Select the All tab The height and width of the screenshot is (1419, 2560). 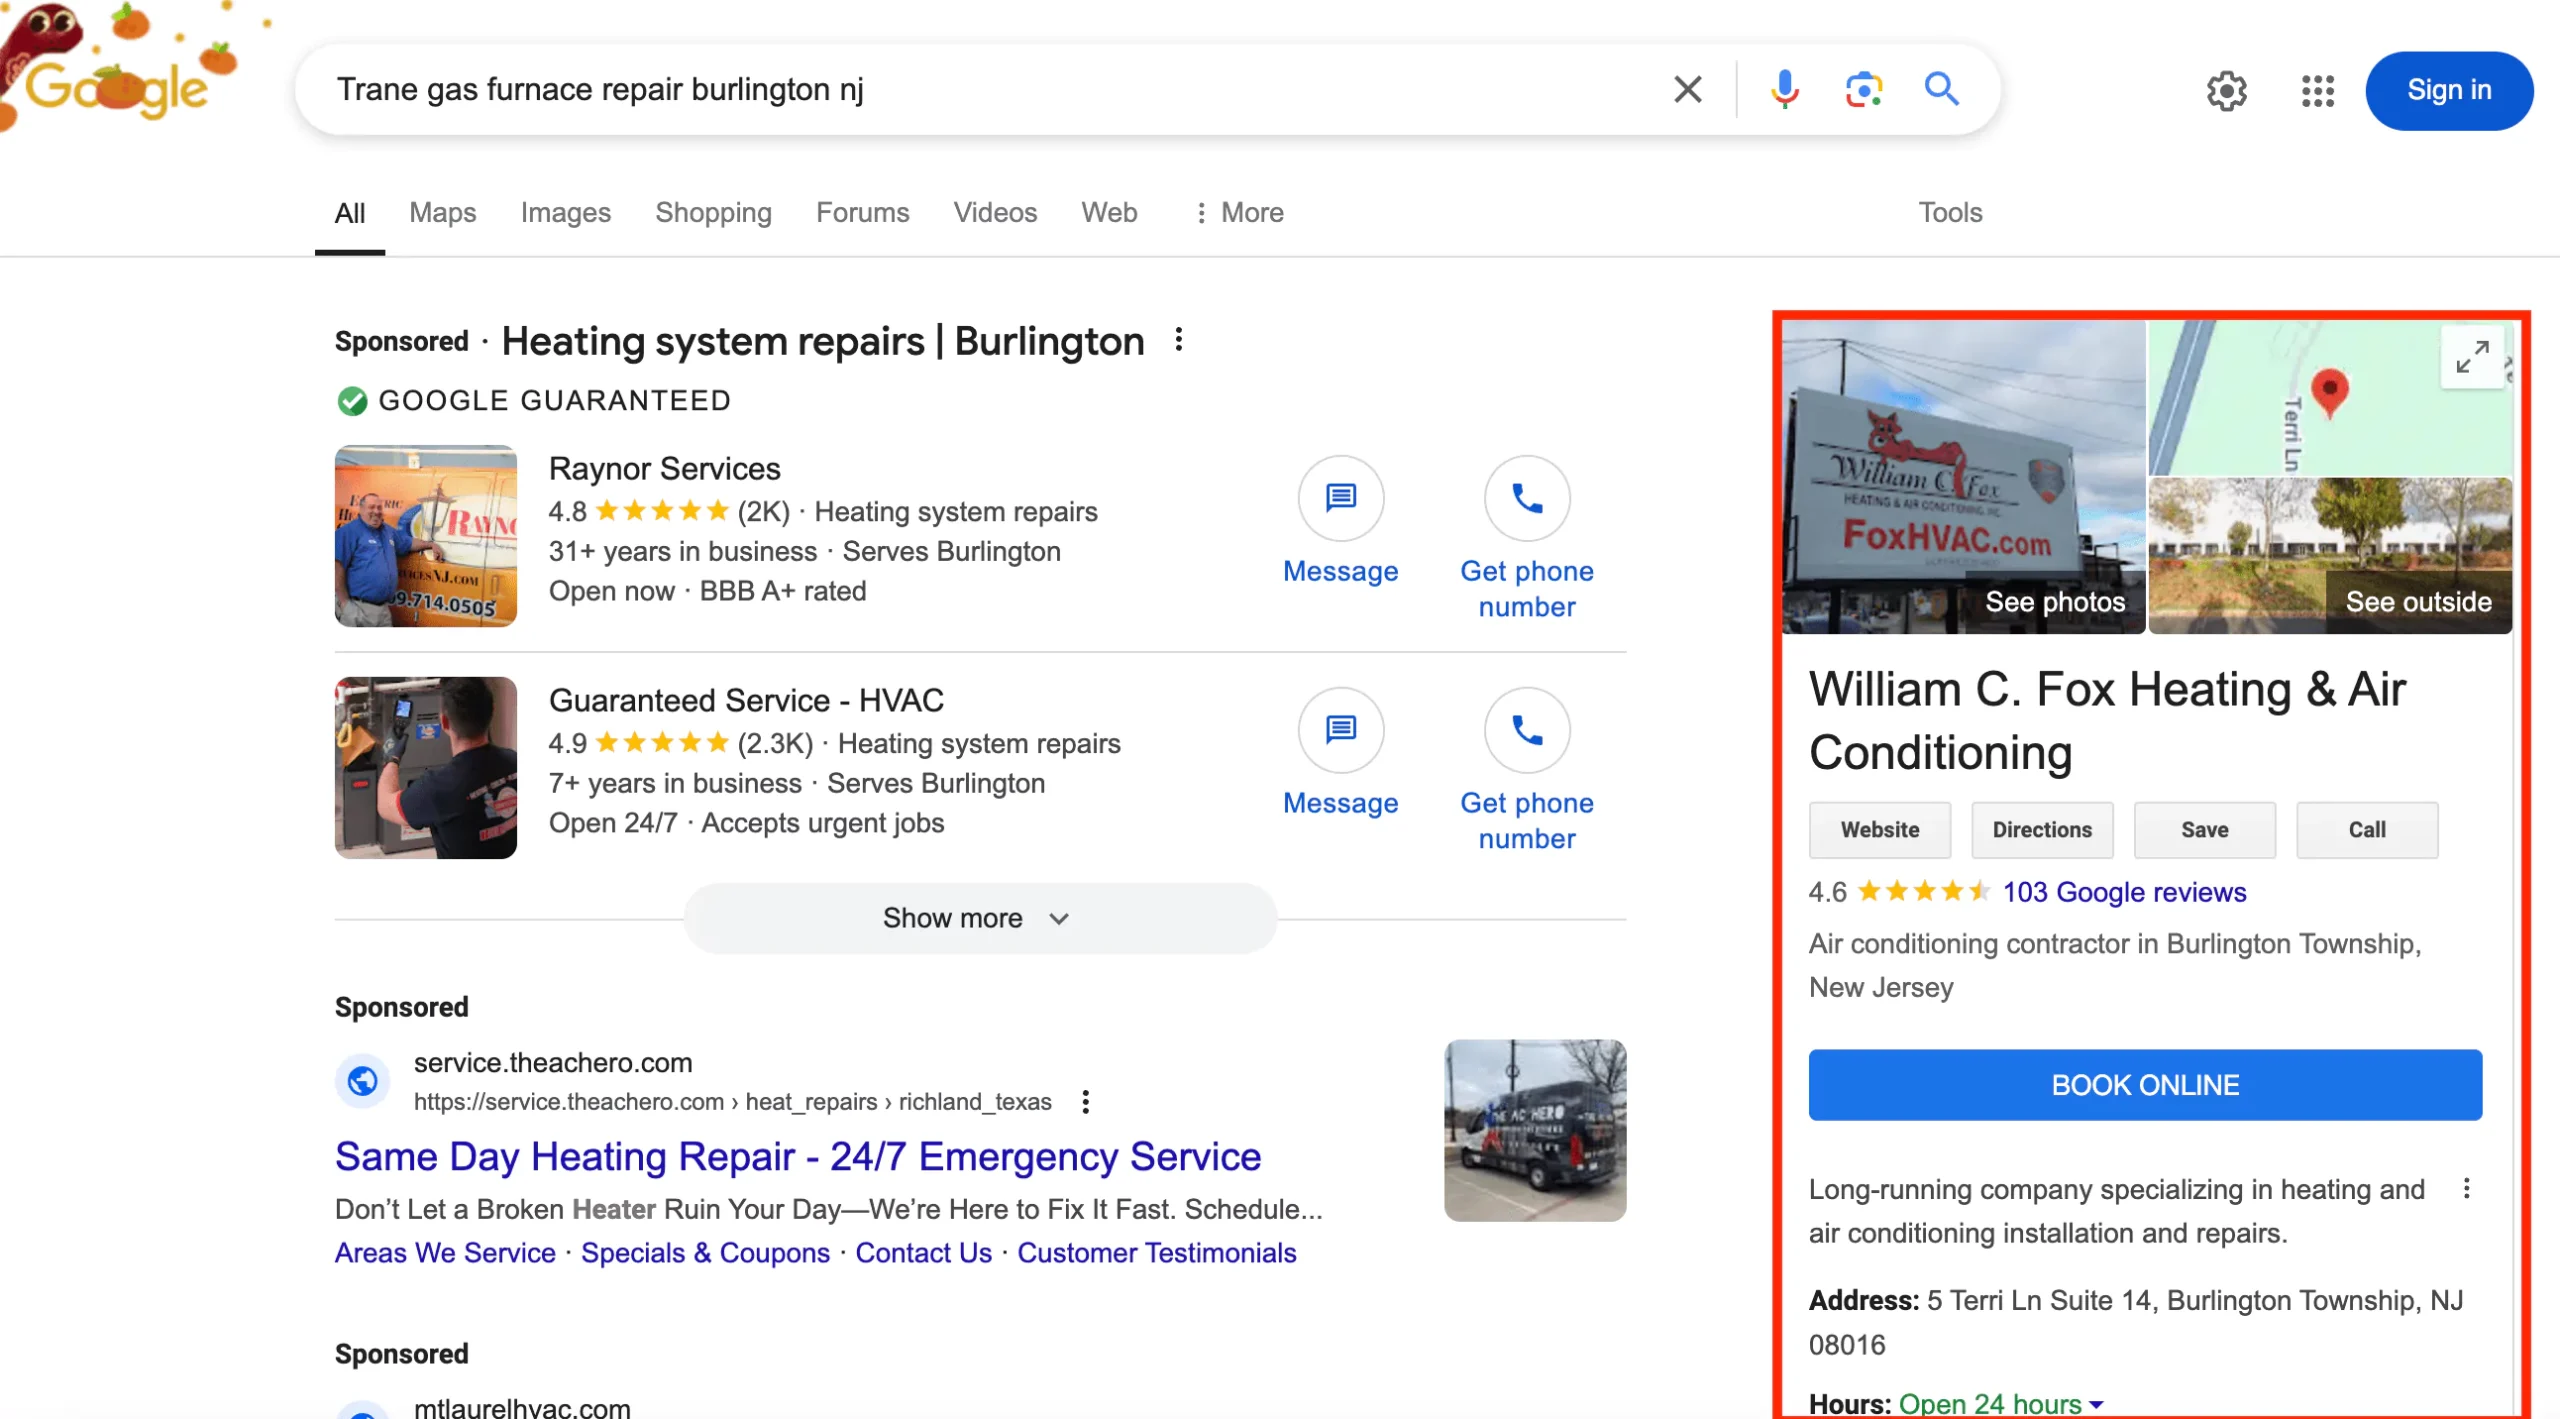pyautogui.click(x=349, y=213)
